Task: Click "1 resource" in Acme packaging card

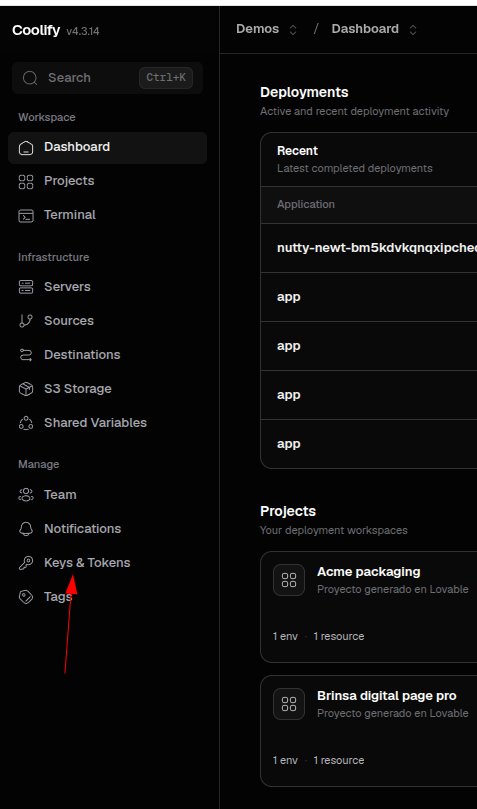Action: pos(339,636)
